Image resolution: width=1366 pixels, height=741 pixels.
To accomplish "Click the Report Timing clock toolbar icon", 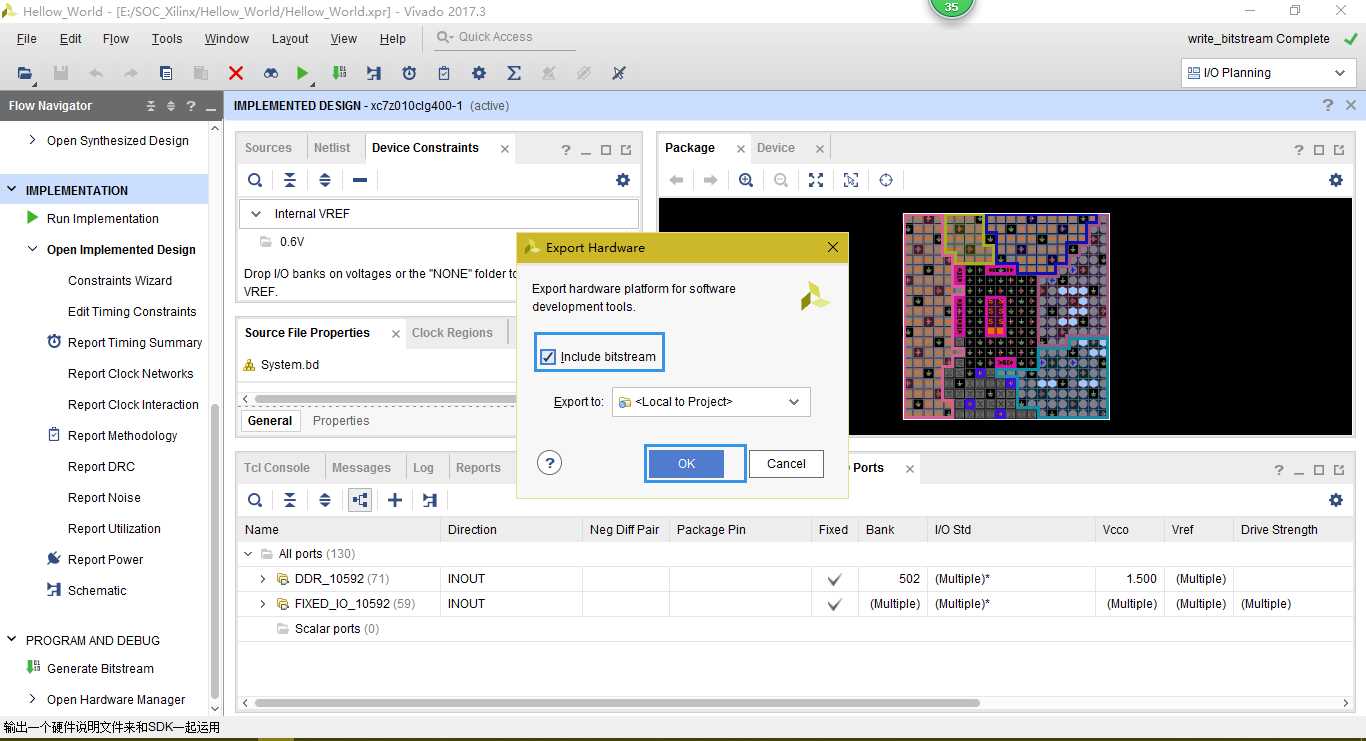I will pyautogui.click(x=409, y=73).
